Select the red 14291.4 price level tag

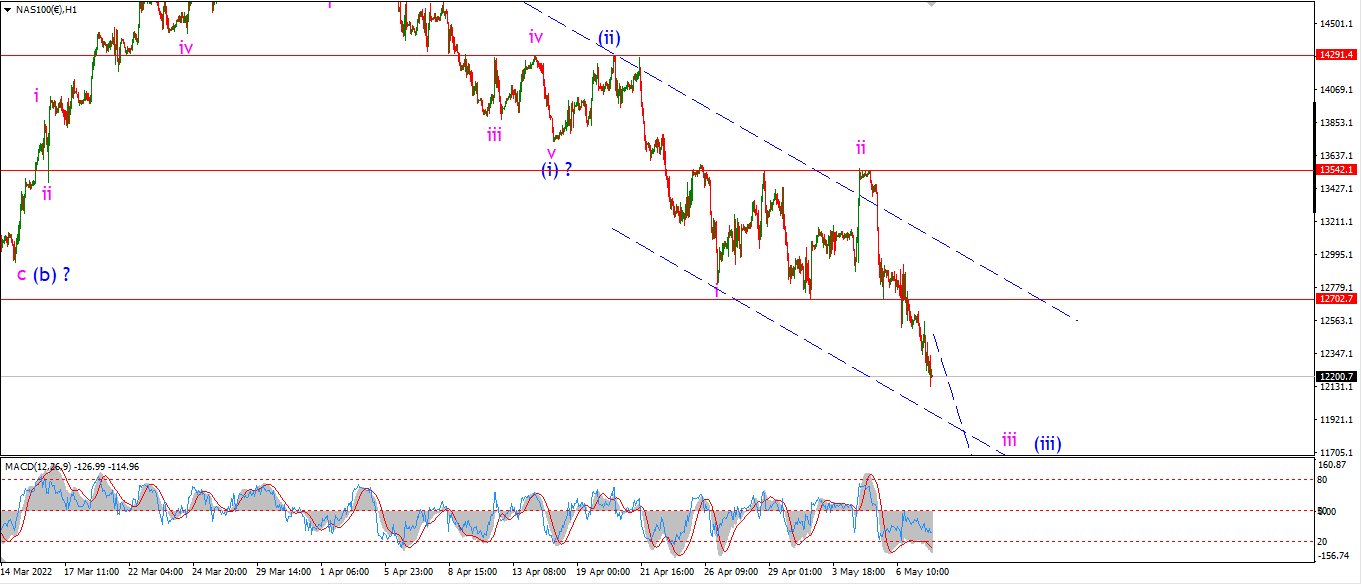[x=1336, y=55]
